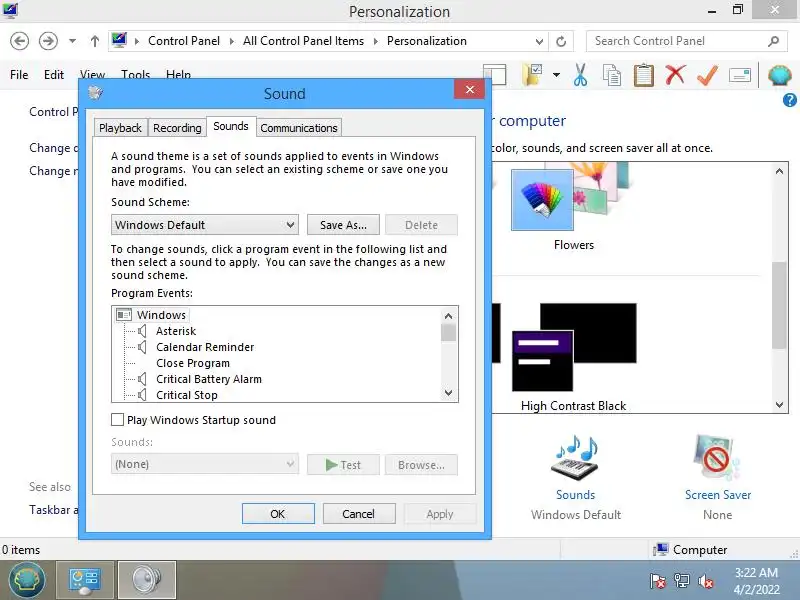800x600 pixels.
Task: Click the Refresh button in address bar
Action: point(561,41)
